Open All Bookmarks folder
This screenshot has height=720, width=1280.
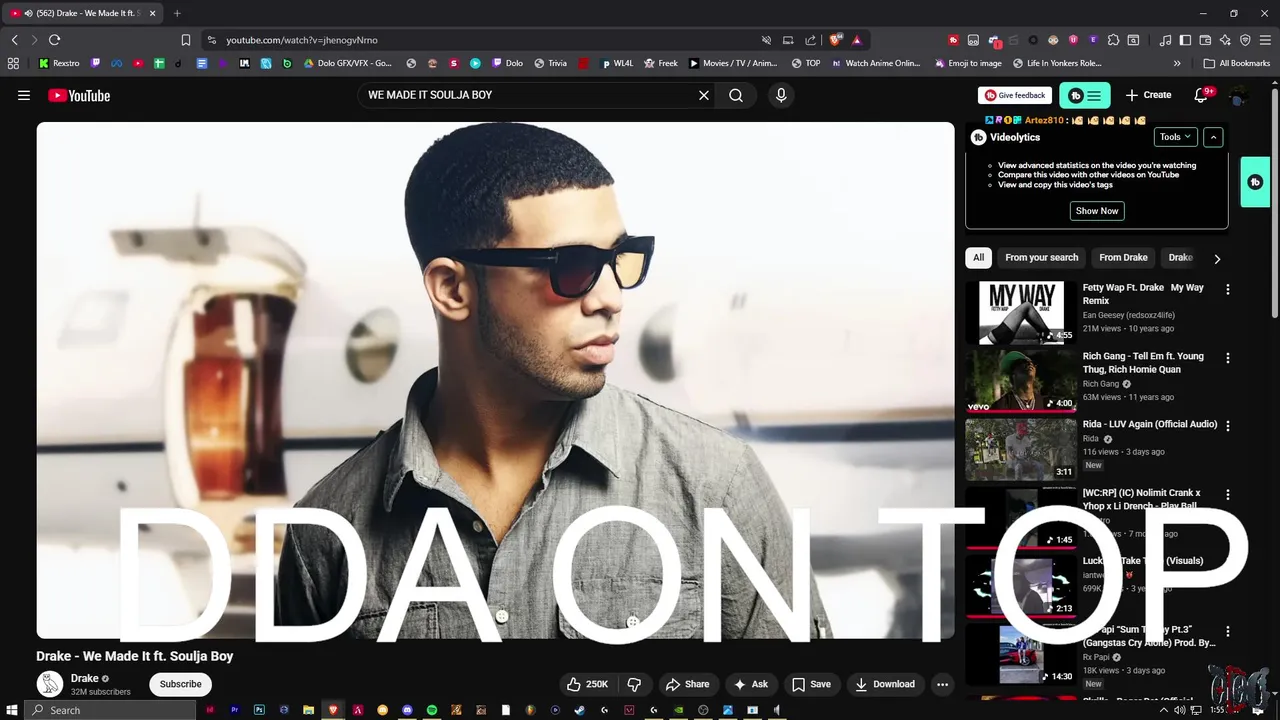[x=1237, y=63]
